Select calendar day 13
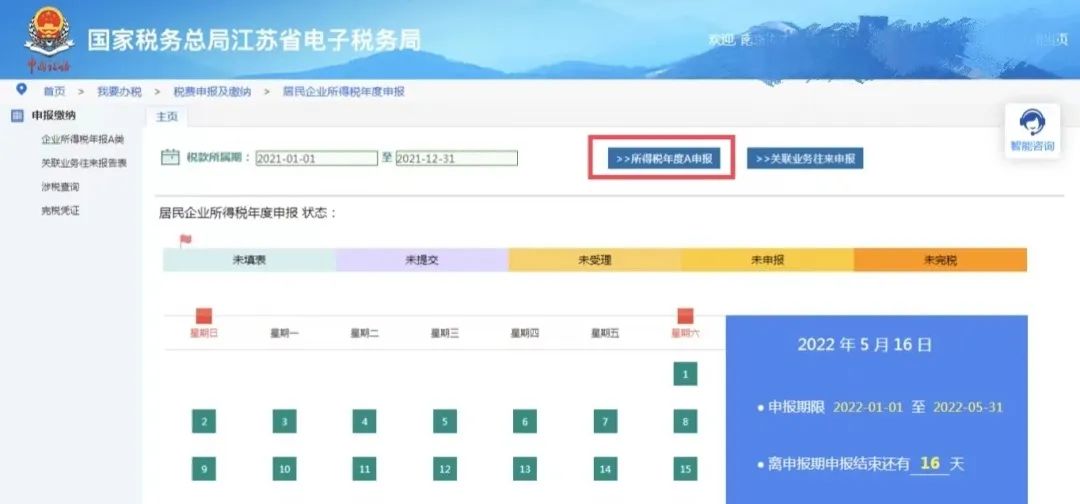The width and height of the screenshot is (1080, 504). [525, 469]
